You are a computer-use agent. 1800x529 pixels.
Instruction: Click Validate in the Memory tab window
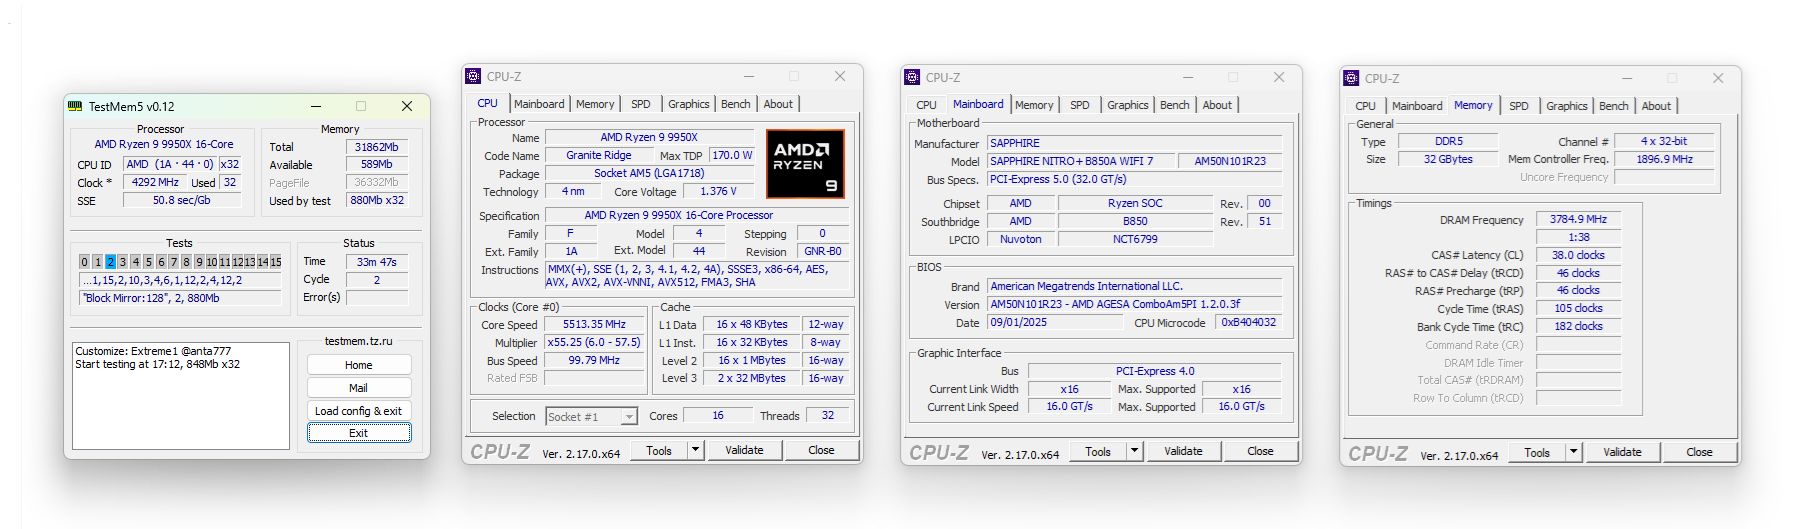[1622, 452]
